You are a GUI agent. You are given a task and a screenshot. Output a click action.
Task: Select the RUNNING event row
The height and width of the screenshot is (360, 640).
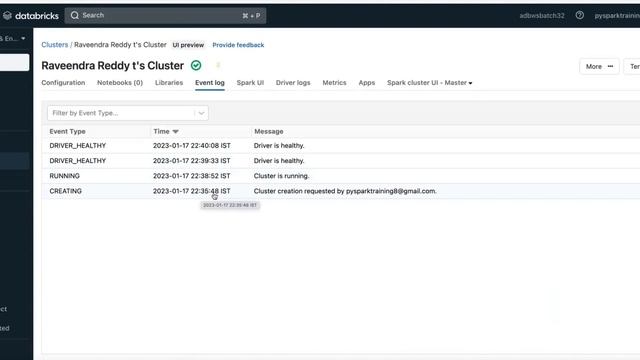point(341,176)
